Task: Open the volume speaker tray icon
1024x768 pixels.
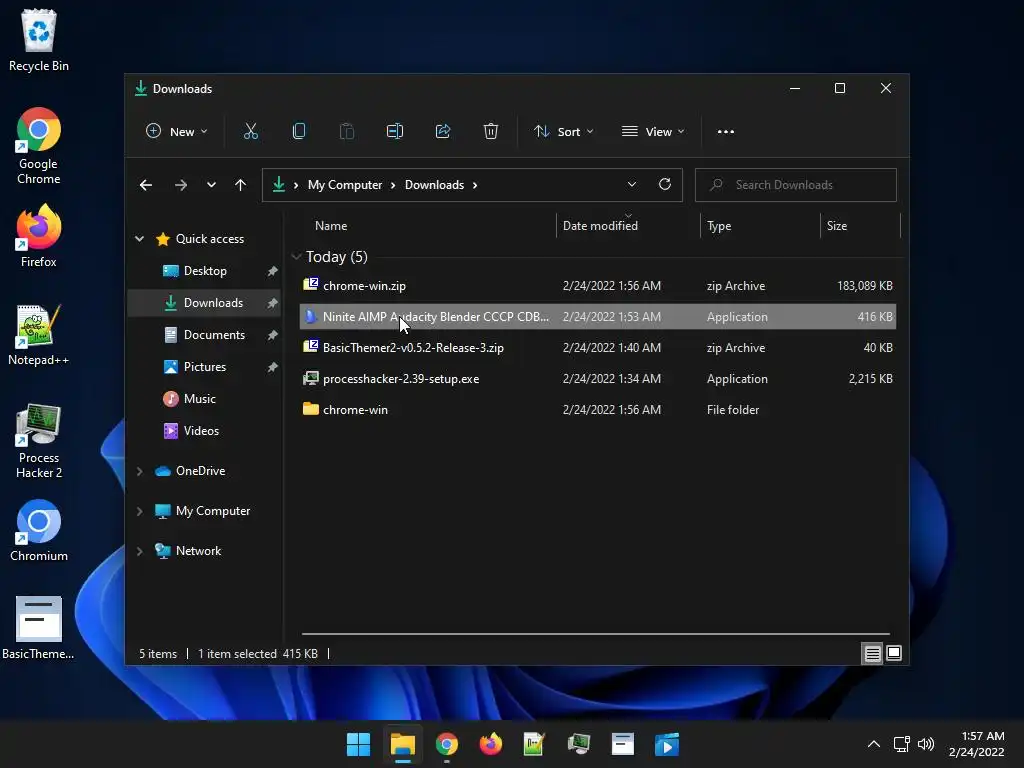Action: click(x=926, y=744)
